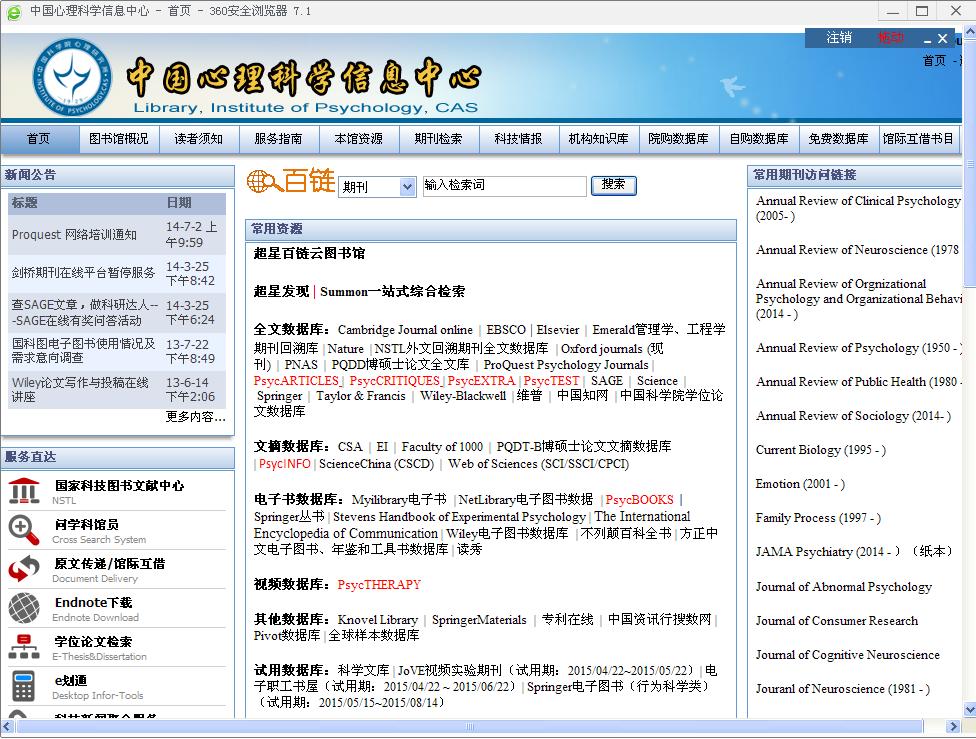Viewport: 976px width, 739px height.
Task: Open Journal of Cognitive Neuroscience link
Action: [x=847, y=654]
